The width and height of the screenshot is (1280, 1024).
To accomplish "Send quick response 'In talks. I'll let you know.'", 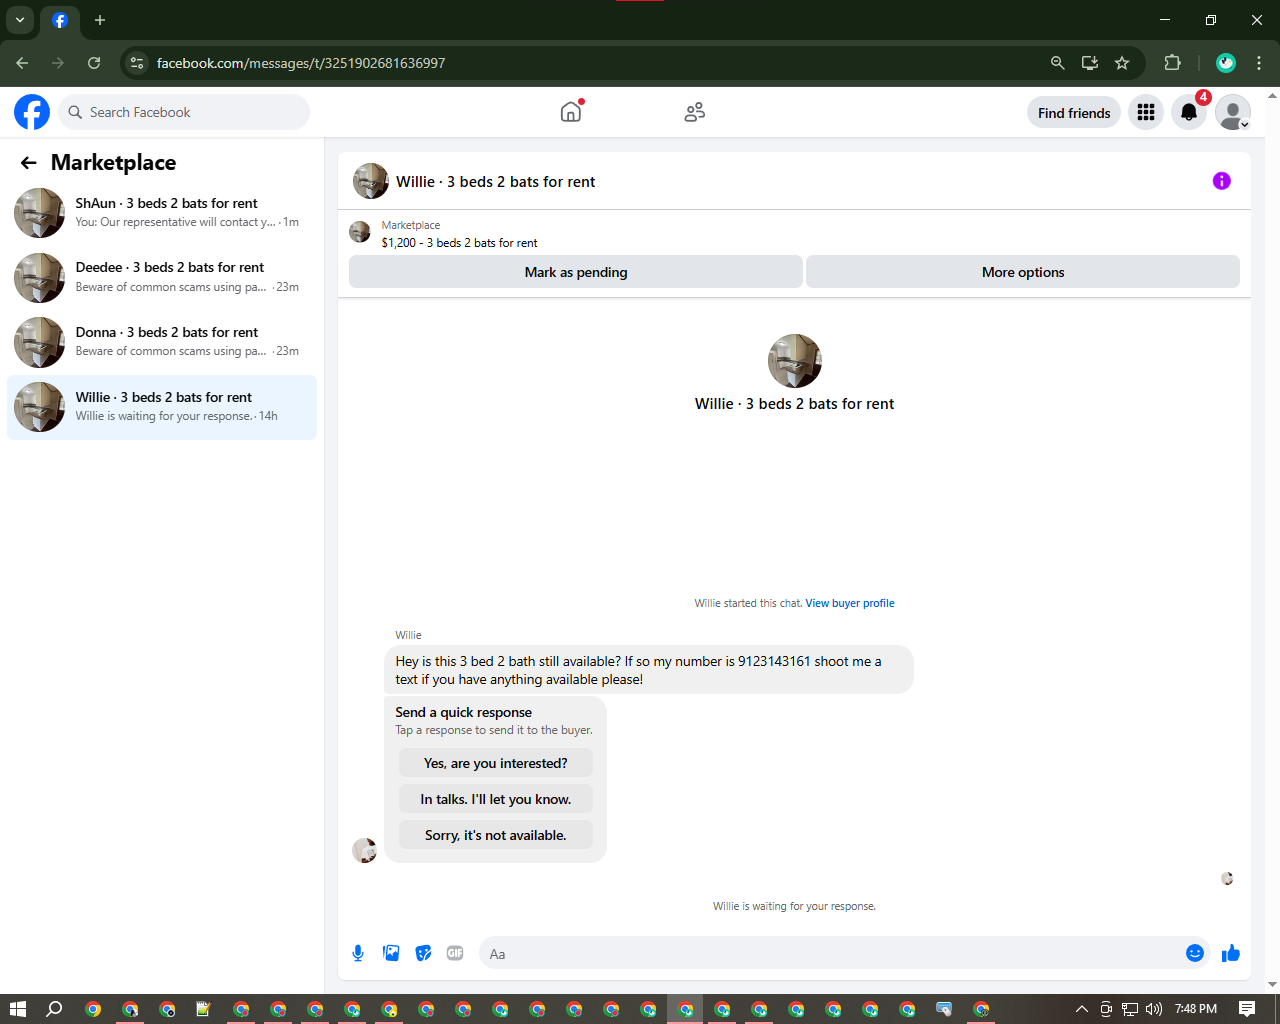I will pos(496,799).
